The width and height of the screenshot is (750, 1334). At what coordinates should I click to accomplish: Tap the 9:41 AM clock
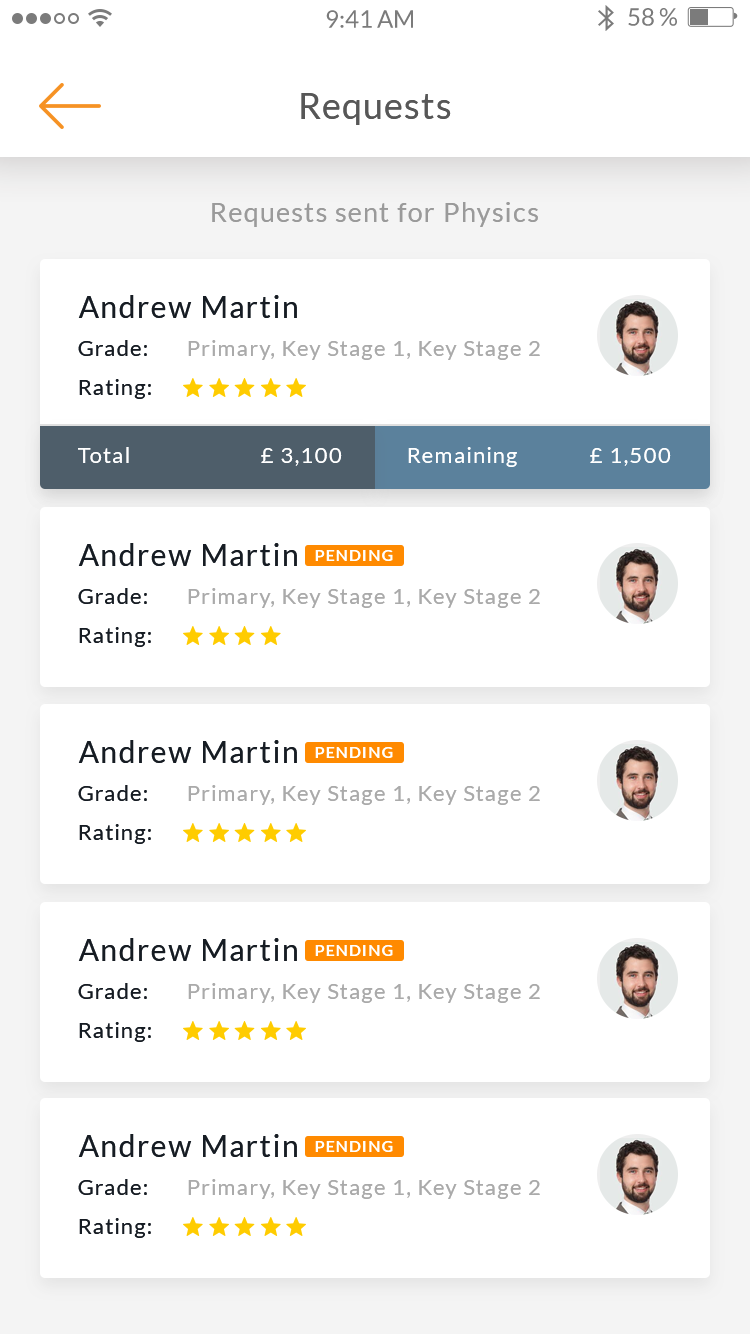tap(370, 19)
